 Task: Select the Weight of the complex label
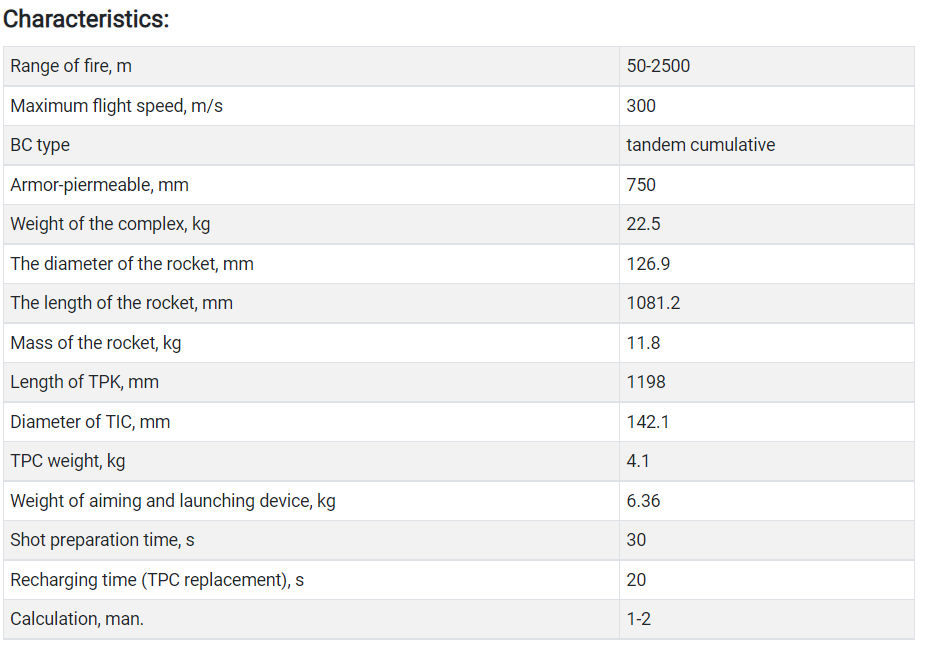[x=110, y=225]
